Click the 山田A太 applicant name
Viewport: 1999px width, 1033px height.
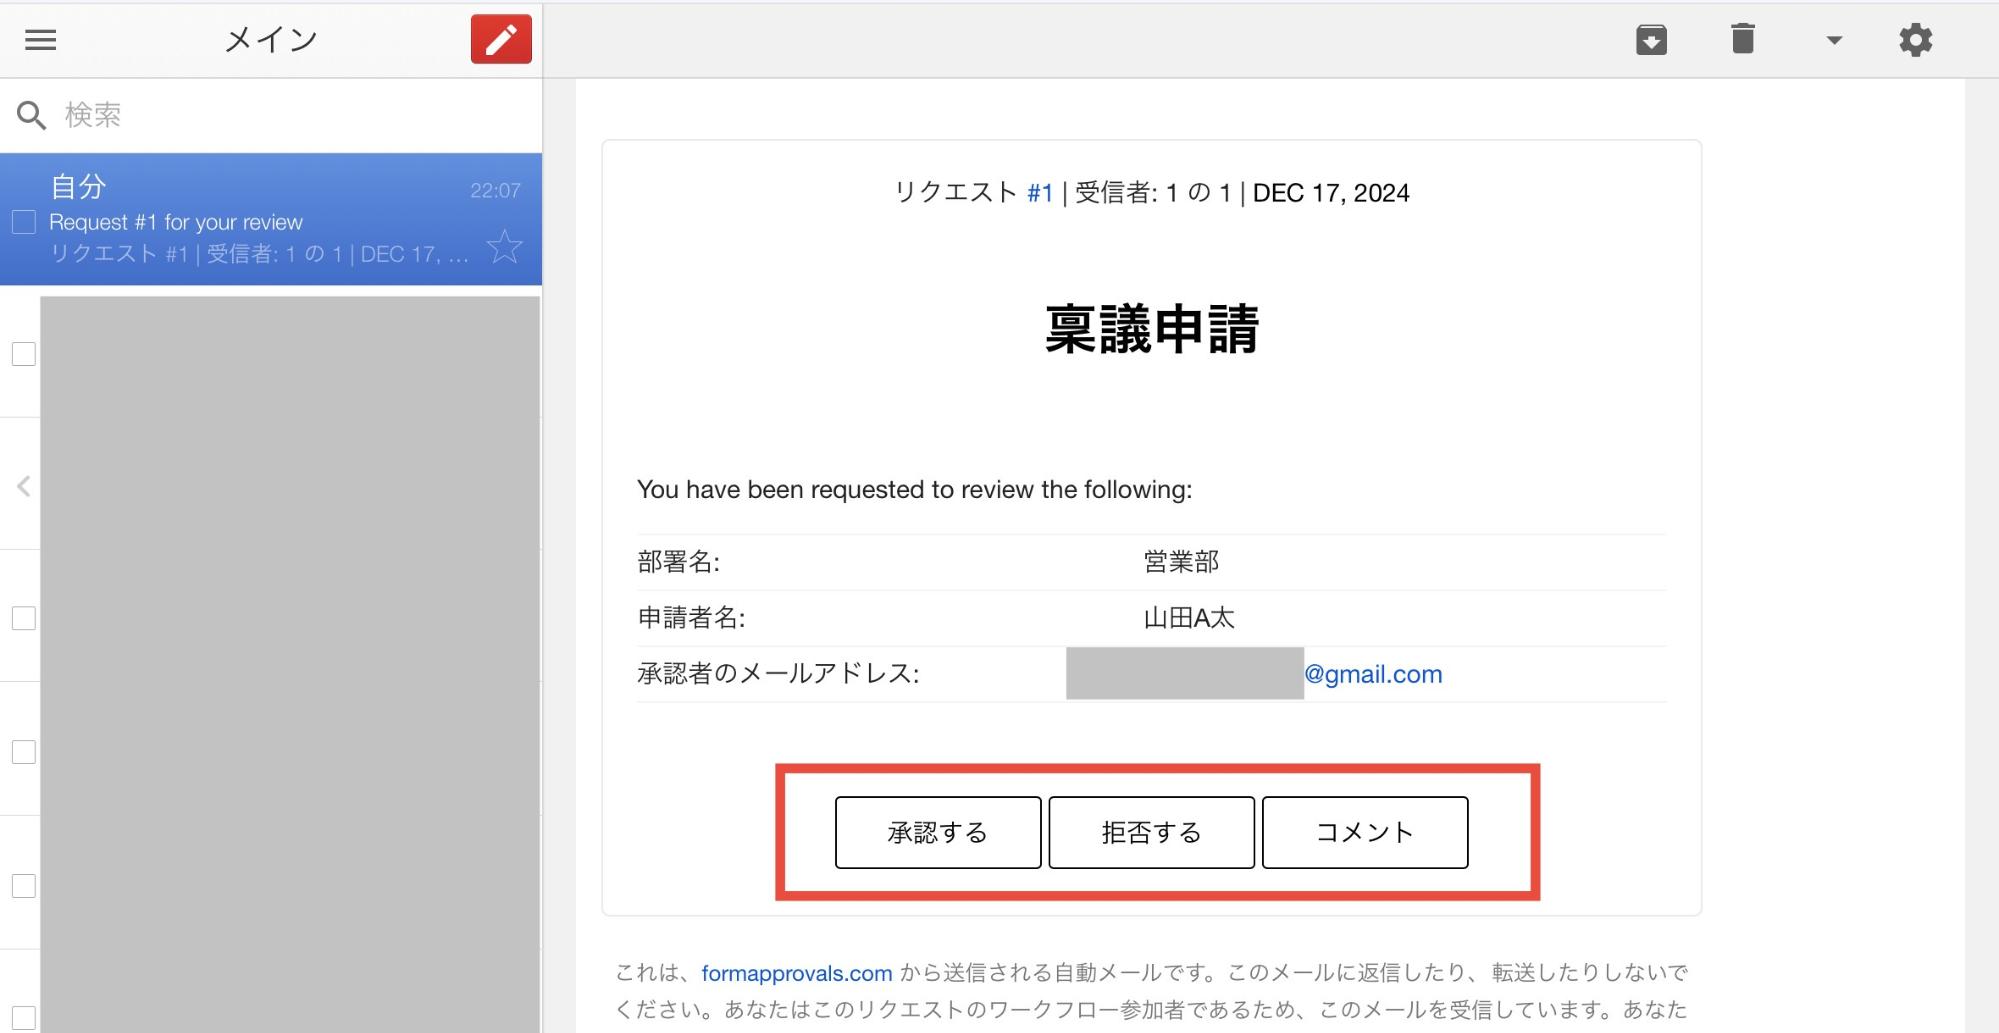(x=1189, y=618)
